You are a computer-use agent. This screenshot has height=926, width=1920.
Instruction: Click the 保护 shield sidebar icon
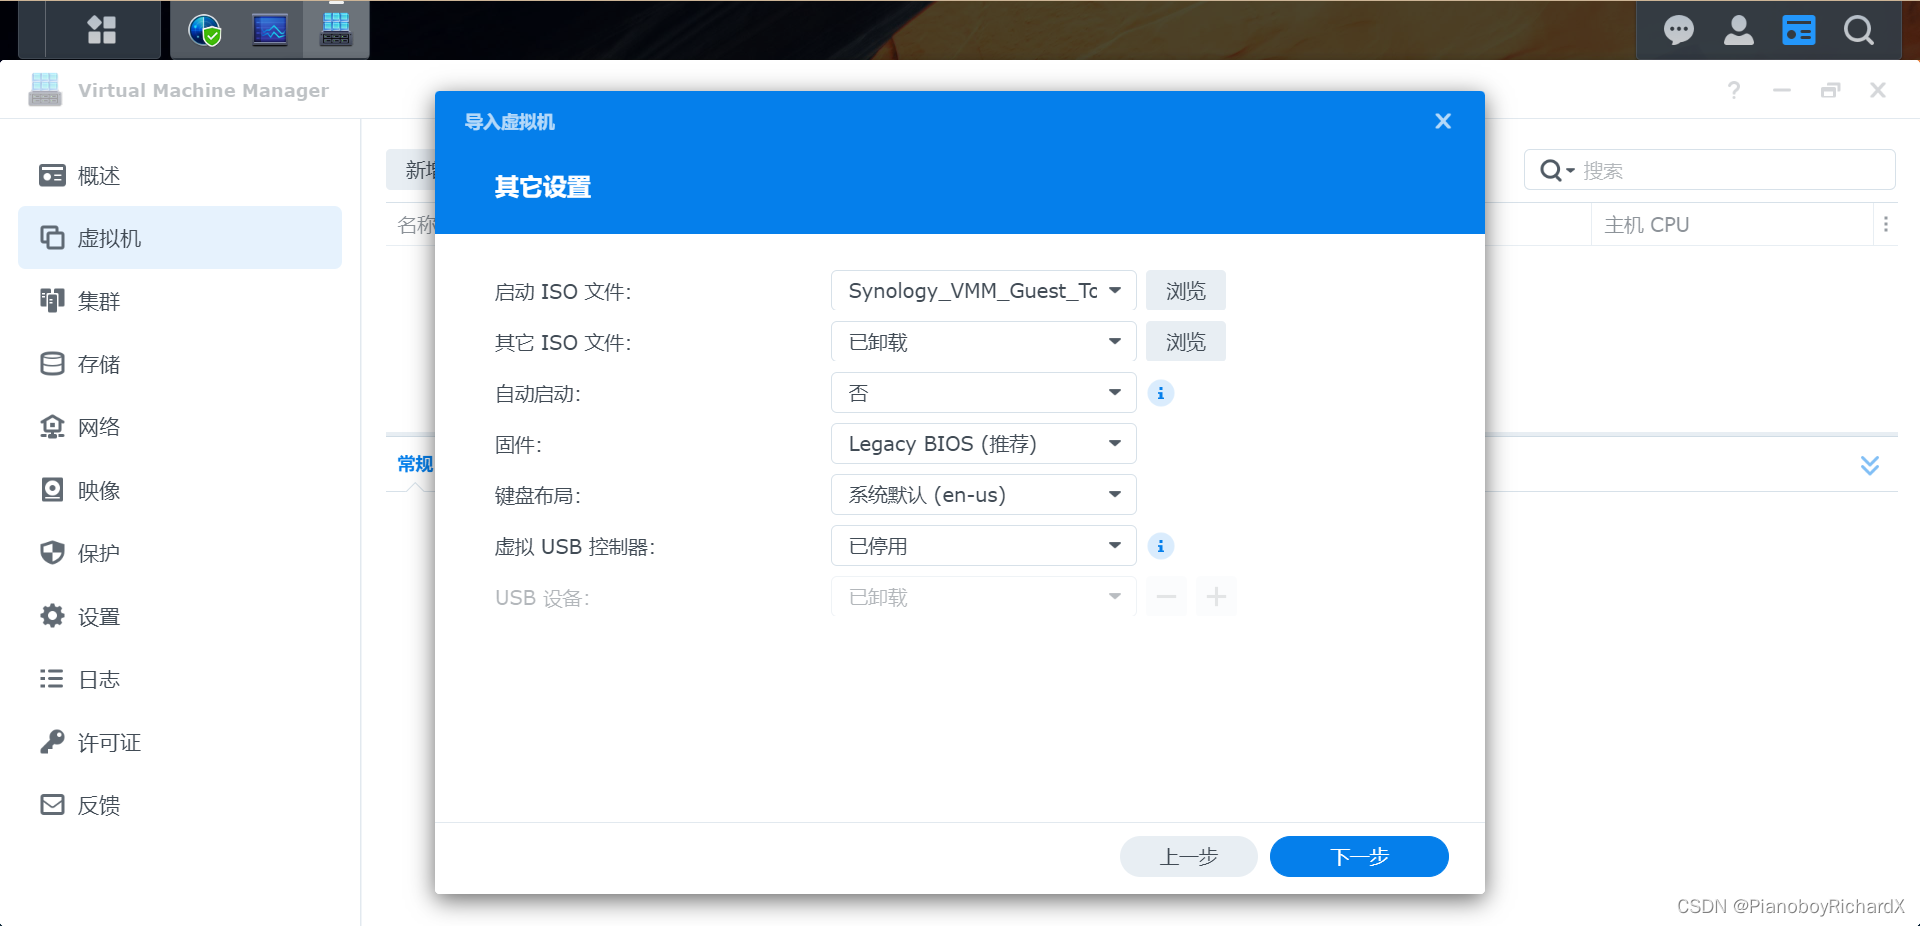coord(52,552)
